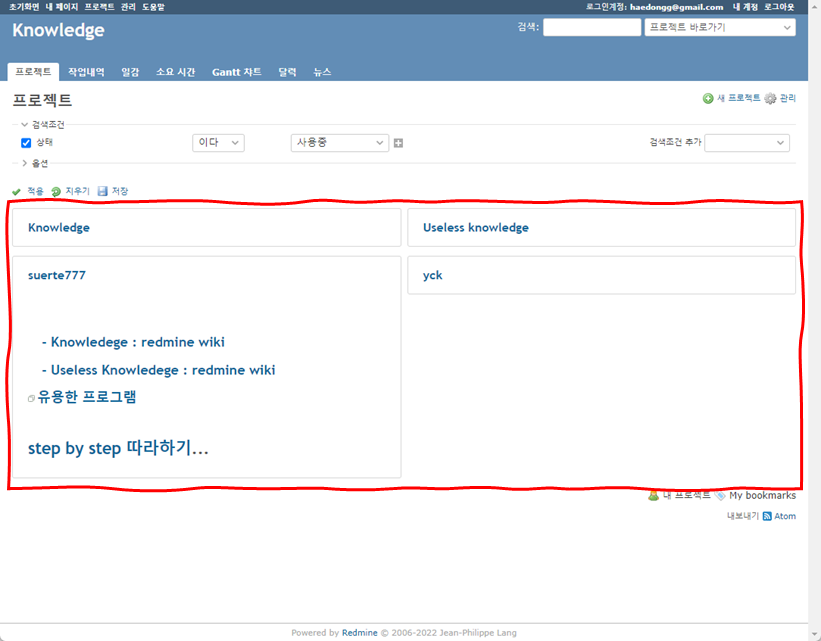Screen dimensions: 821x641
Task: Click the 로그아웃 link
Action: click(779, 7)
